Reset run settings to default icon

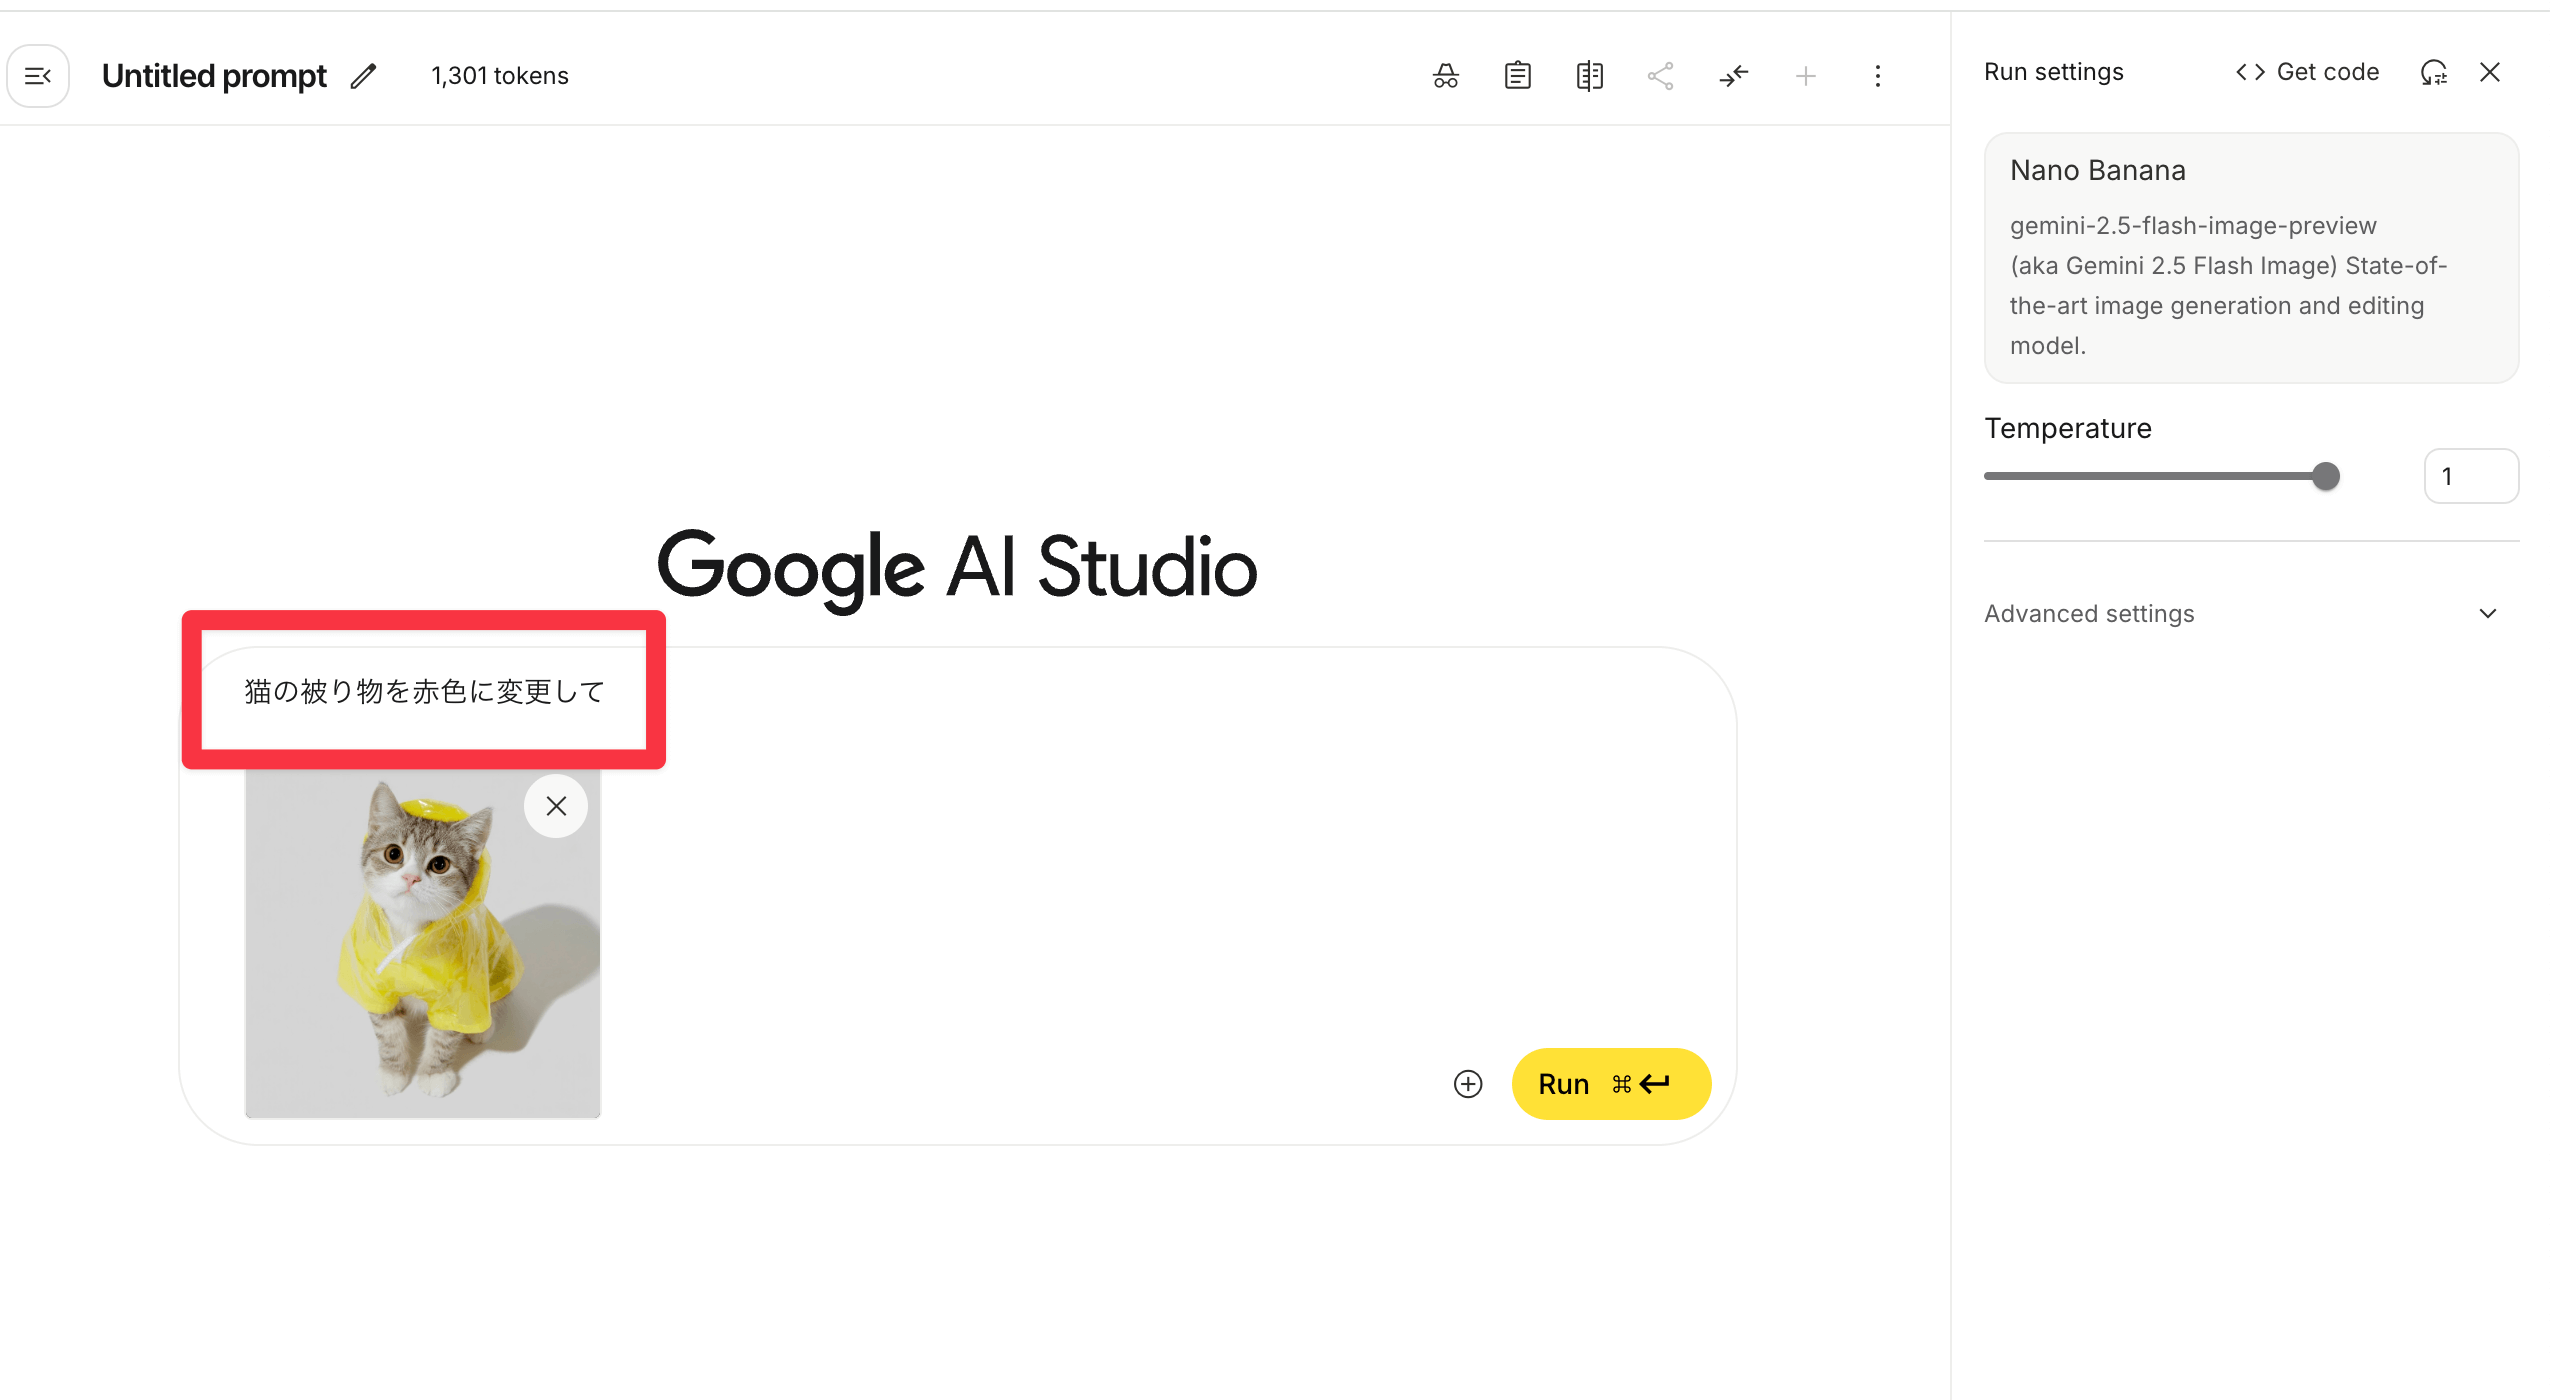[2433, 72]
